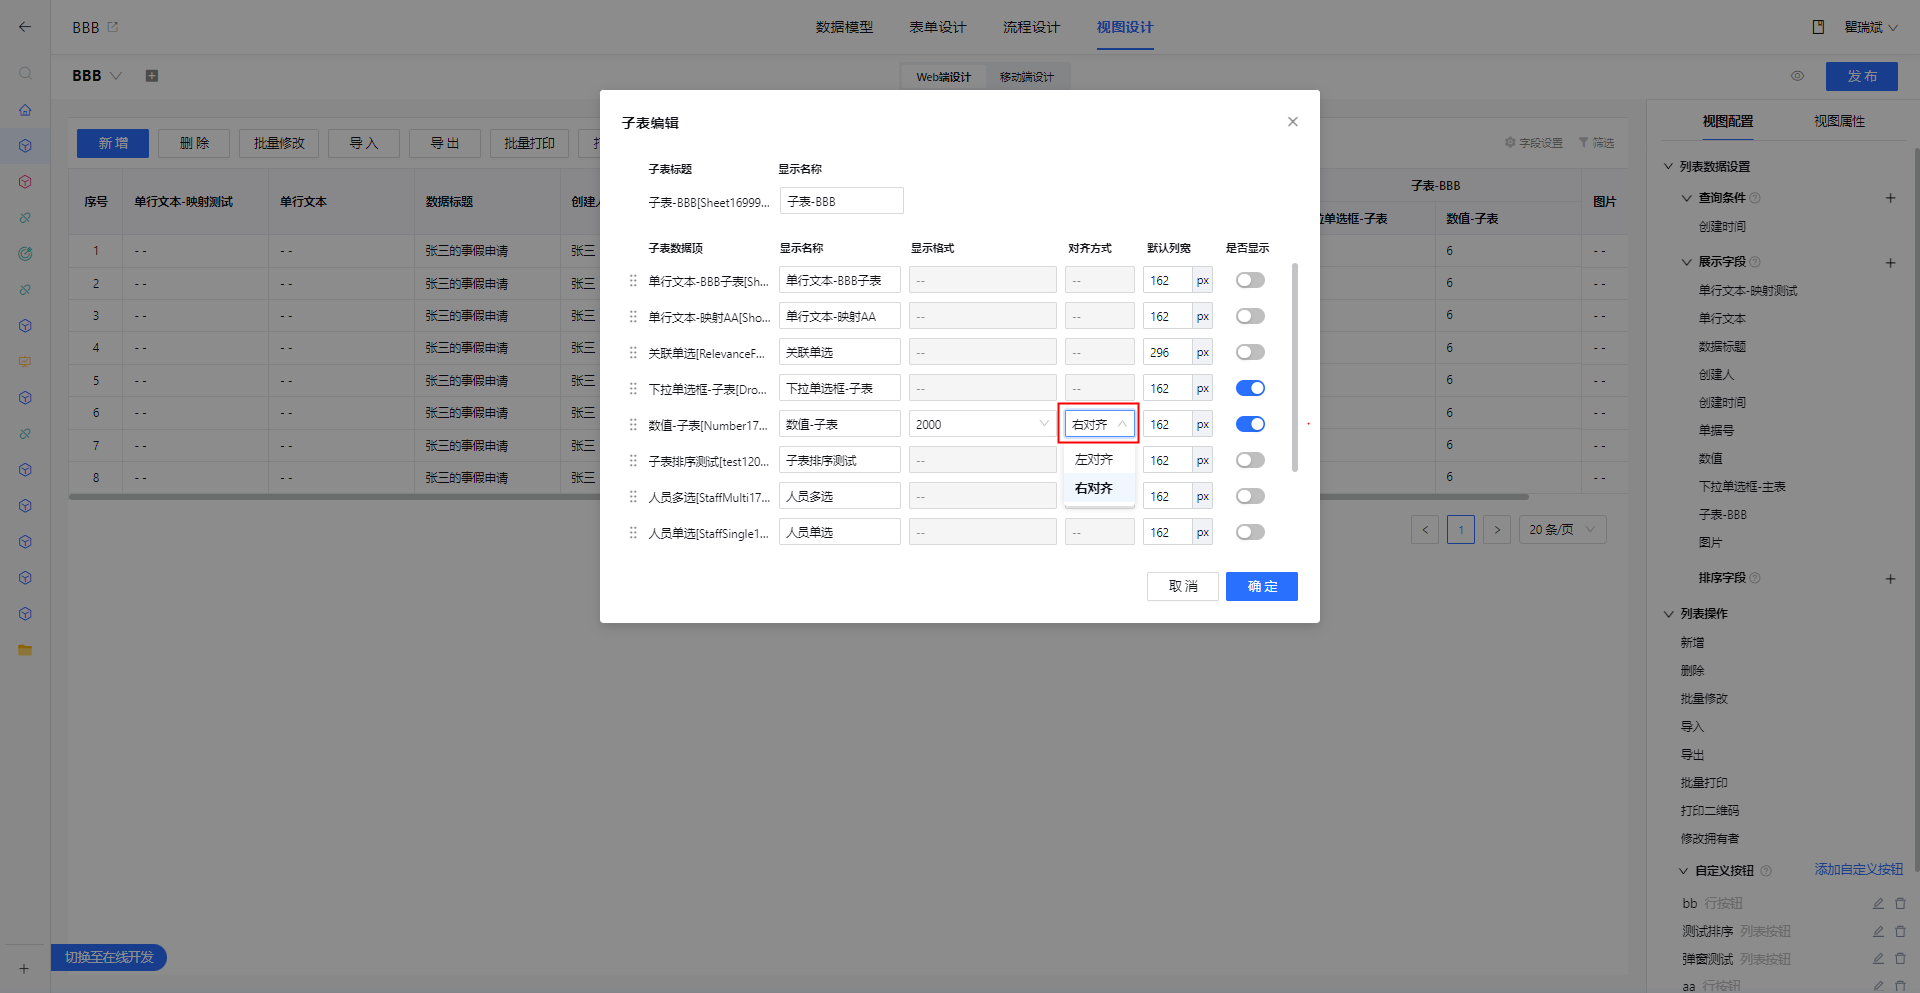Open the user account dropdown
This screenshot has width=1920, height=993.
[x=1871, y=27]
